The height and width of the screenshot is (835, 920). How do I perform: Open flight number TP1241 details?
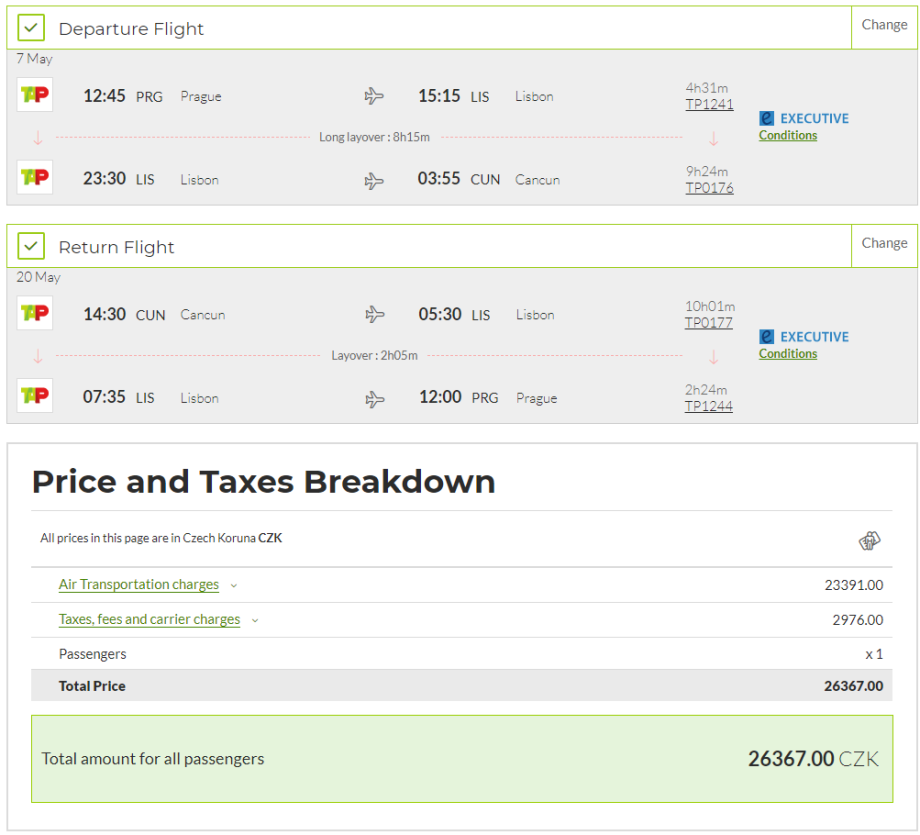709,104
